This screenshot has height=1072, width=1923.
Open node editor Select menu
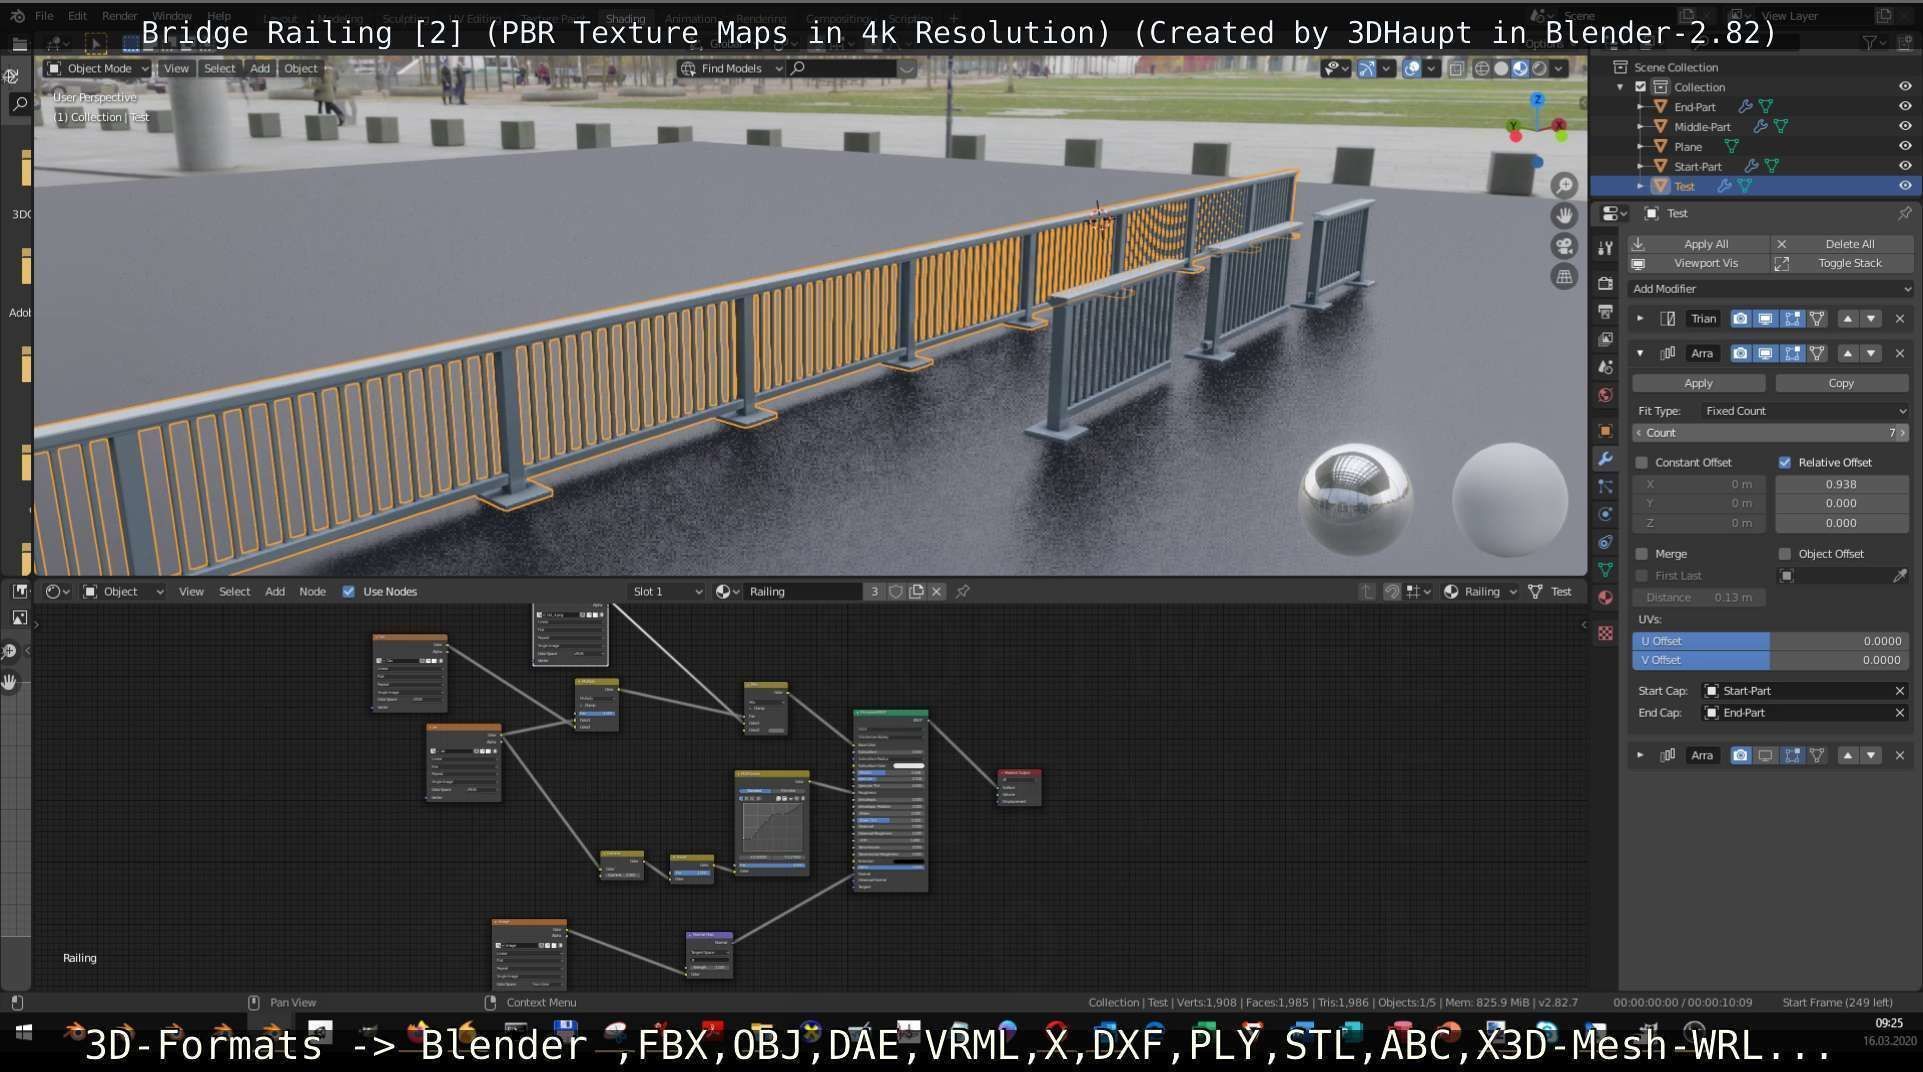[x=234, y=591]
